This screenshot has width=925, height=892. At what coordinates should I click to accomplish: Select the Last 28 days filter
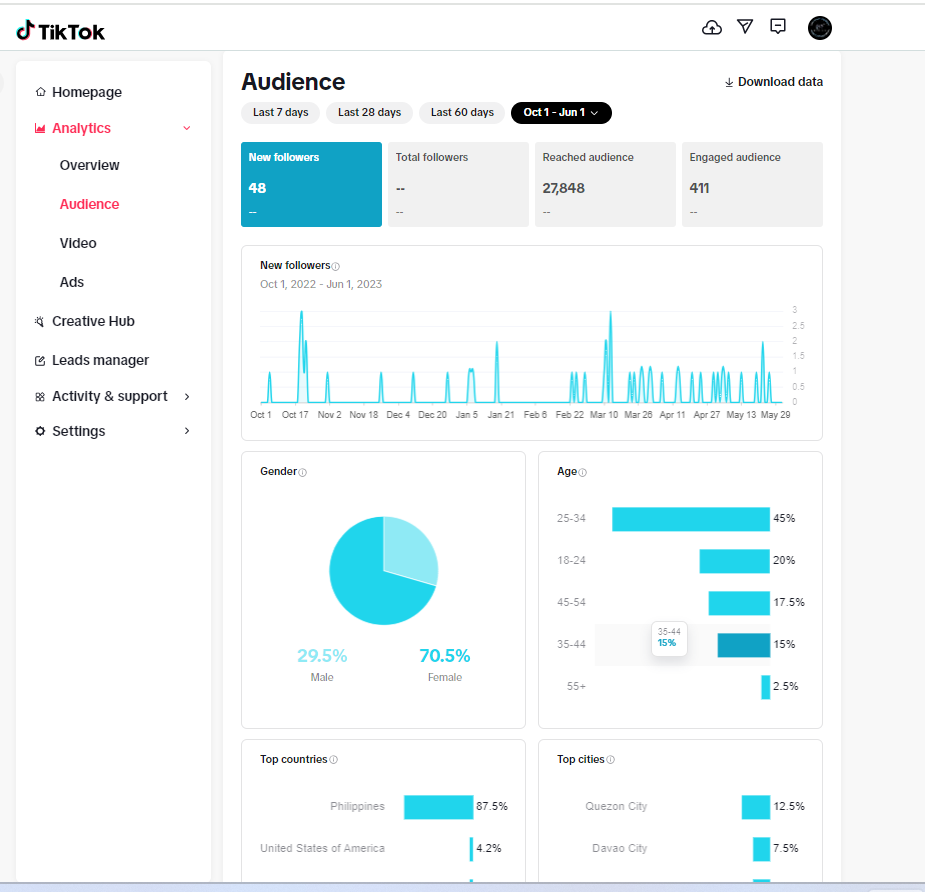coord(369,113)
